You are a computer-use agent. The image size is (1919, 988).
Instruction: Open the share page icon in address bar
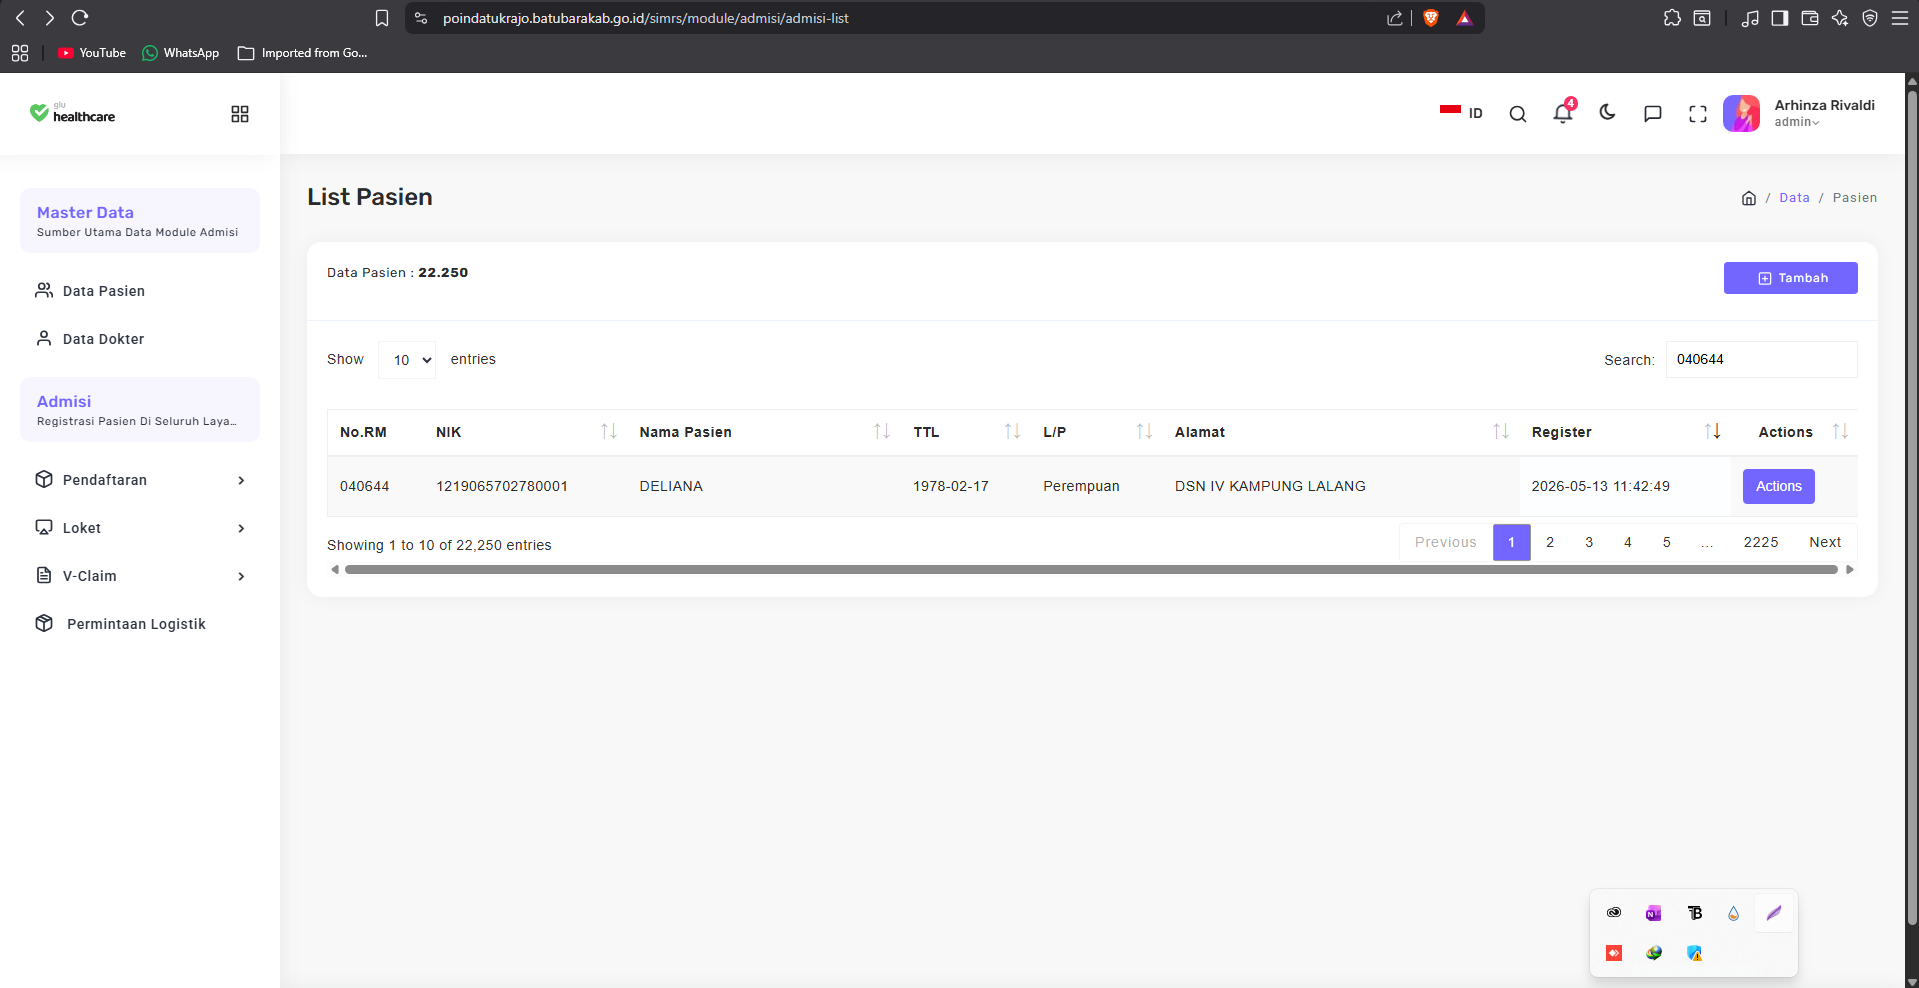point(1394,18)
